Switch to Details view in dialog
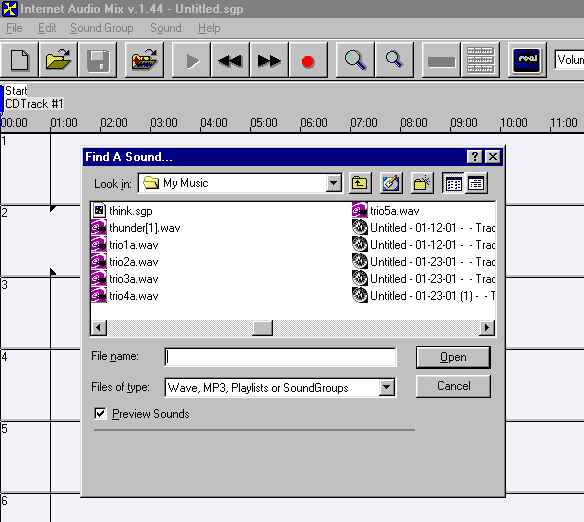This screenshot has height=522, width=584. tap(476, 183)
